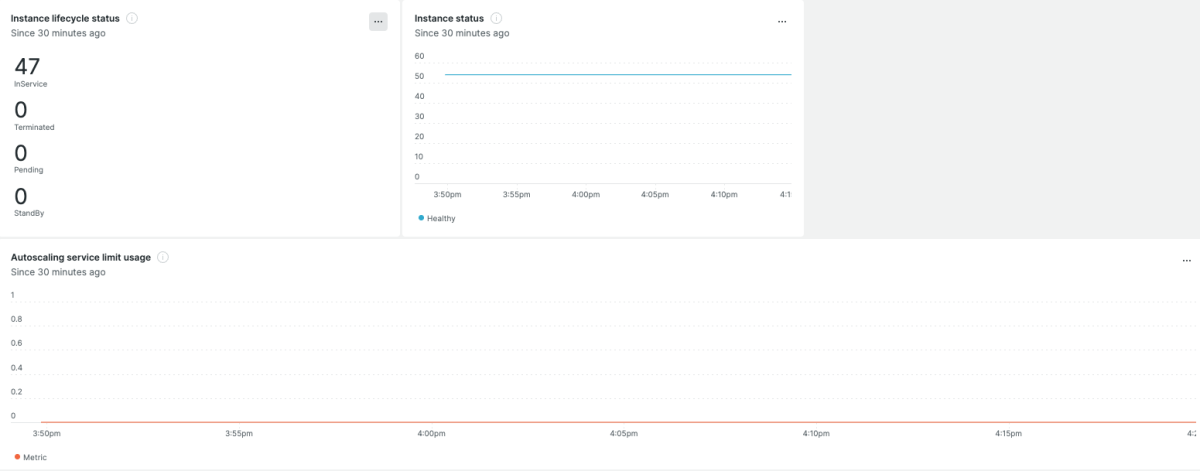Open ellipsis menu on Instance lifecycle status widget
This screenshot has height=471, width=1200.
pyautogui.click(x=378, y=21)
